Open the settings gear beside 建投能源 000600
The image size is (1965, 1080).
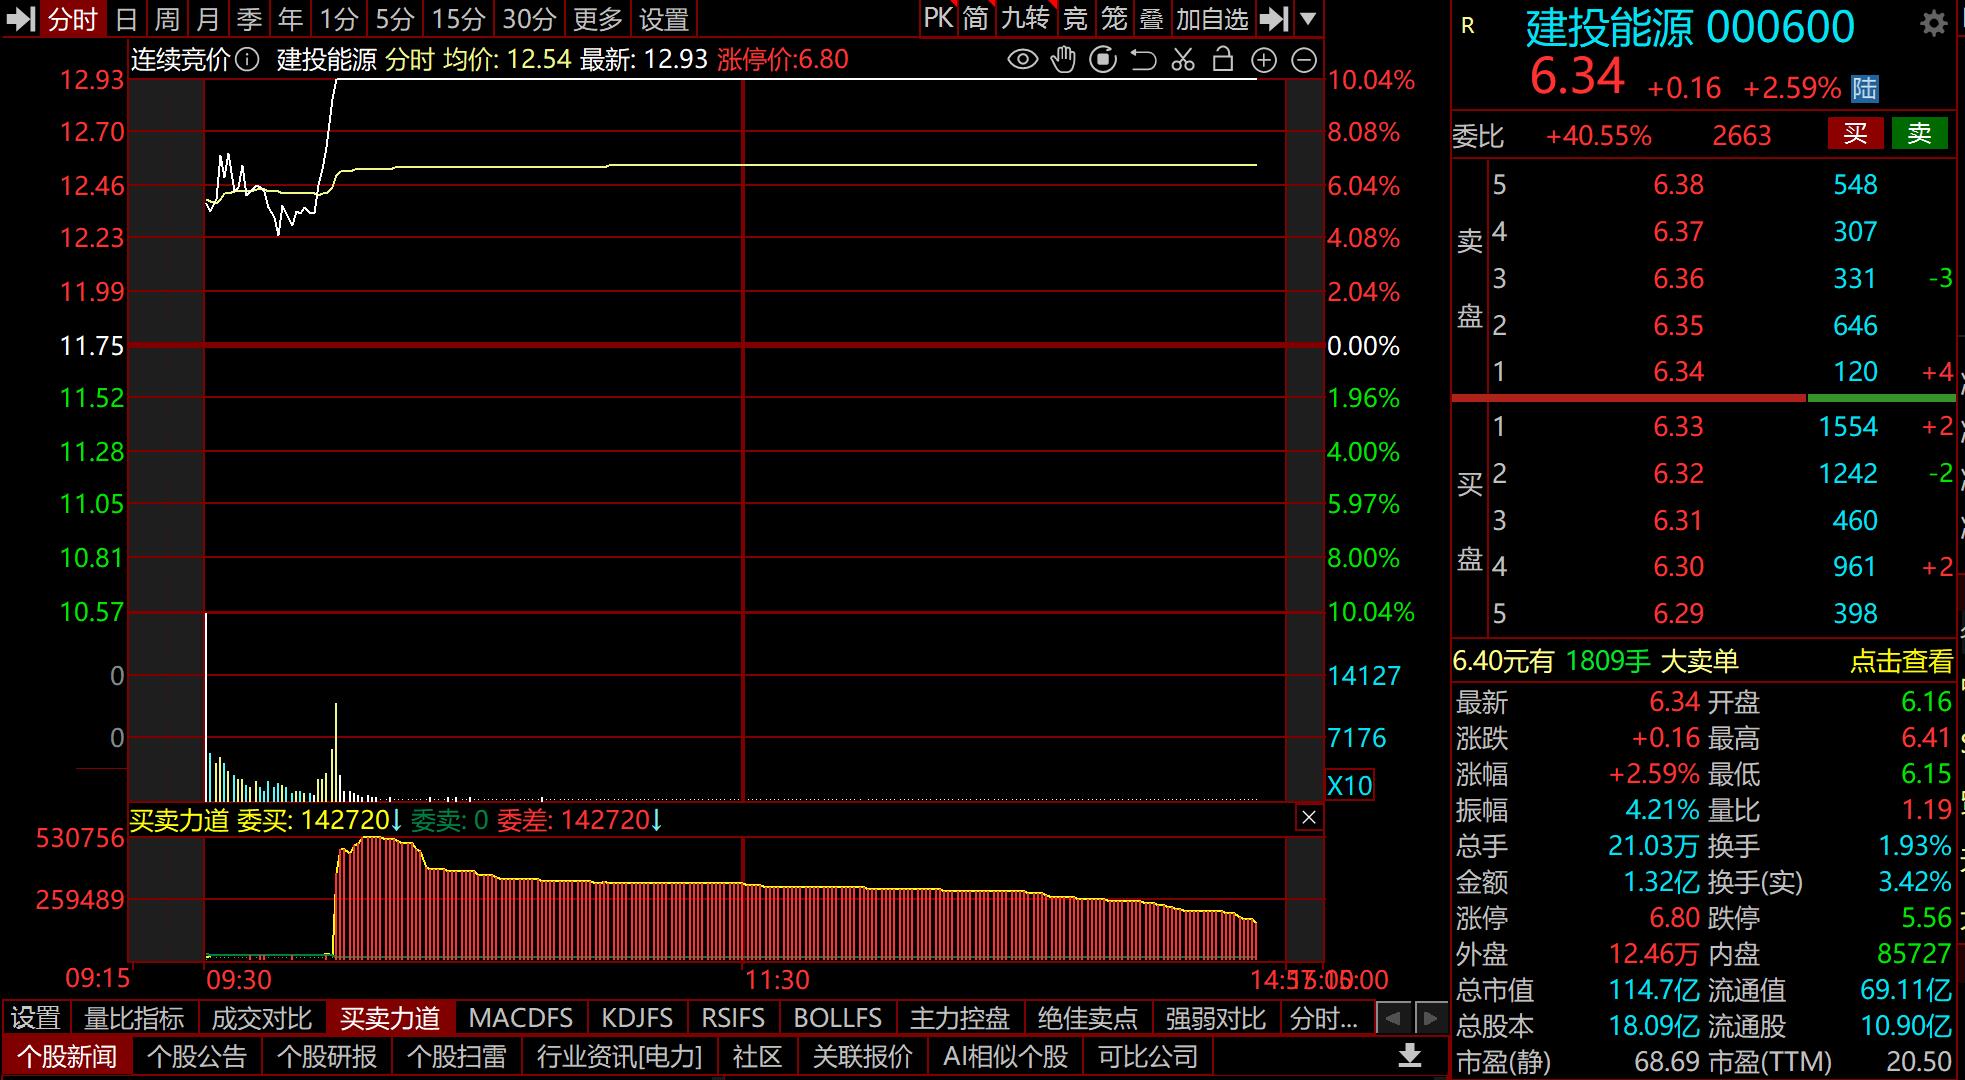(x=1934, y=24)
